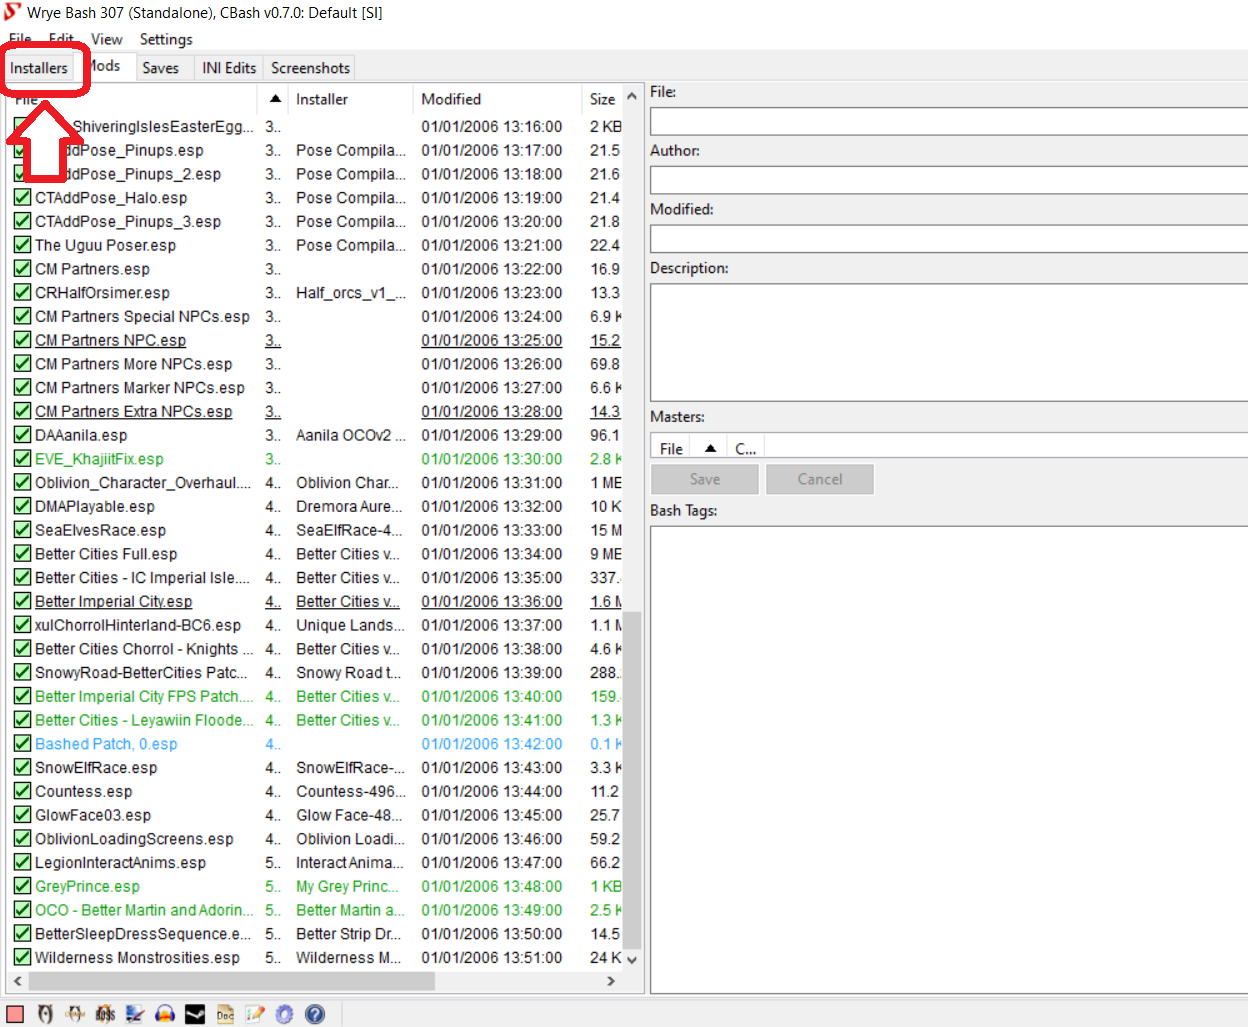Viewport: 1248px width, 1027px height.
Task: Open the paint/image editor launcher icon
Action: 135,1014
